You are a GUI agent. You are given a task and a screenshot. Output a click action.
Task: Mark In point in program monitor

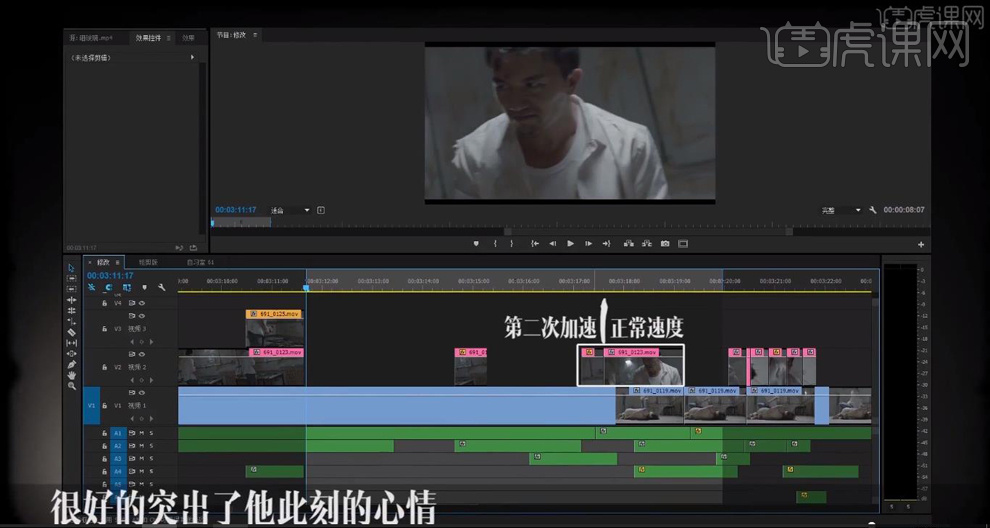pyautogui.click(x=495, y=243)
